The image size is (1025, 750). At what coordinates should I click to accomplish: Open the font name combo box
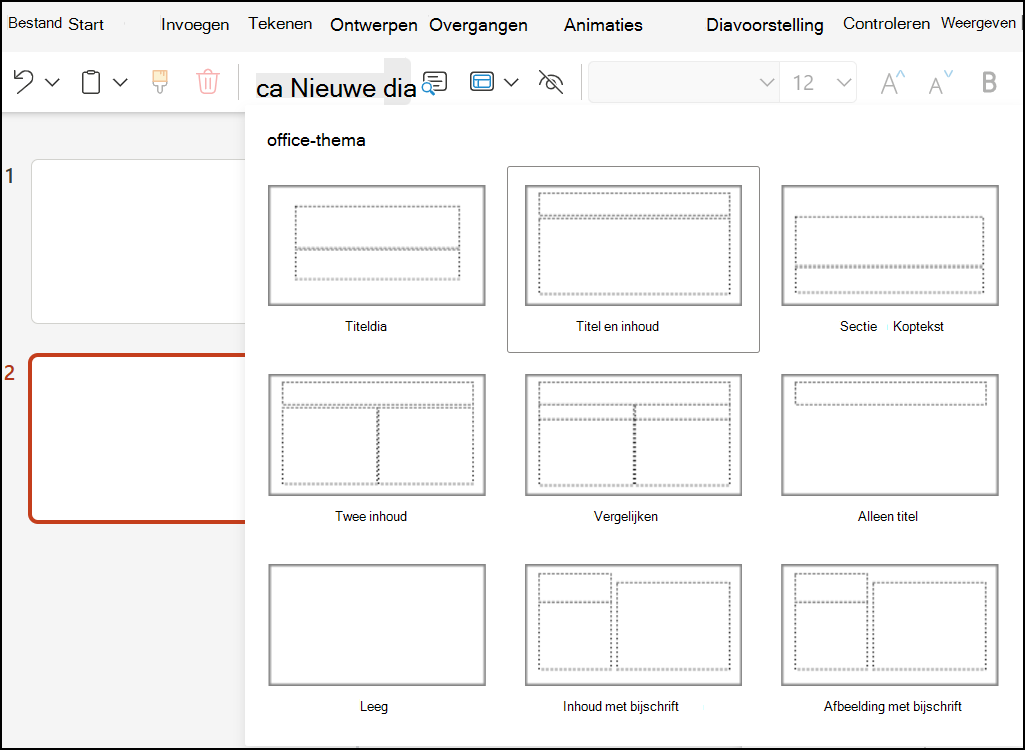click(x=684, y=82)
